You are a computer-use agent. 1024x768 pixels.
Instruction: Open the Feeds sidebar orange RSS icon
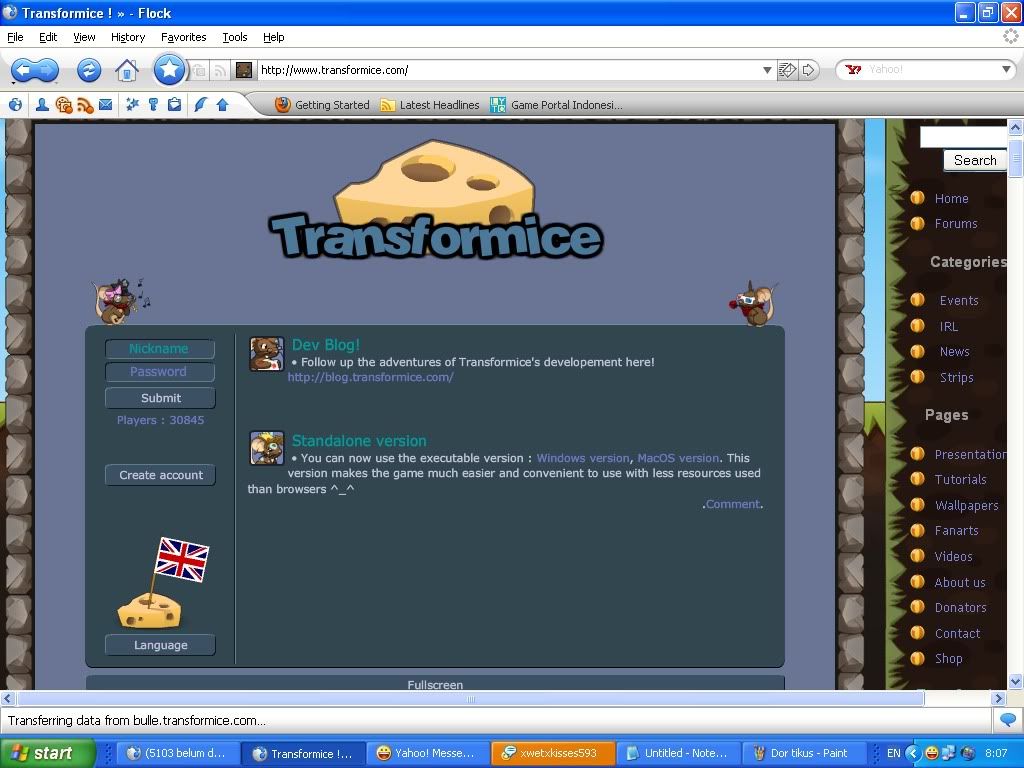click(x=85, y=104)
